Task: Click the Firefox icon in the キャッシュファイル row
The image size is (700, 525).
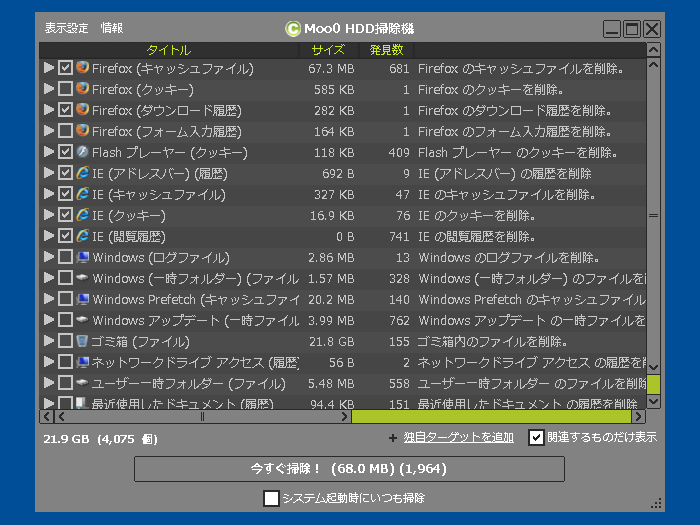Action: (83, 67)
